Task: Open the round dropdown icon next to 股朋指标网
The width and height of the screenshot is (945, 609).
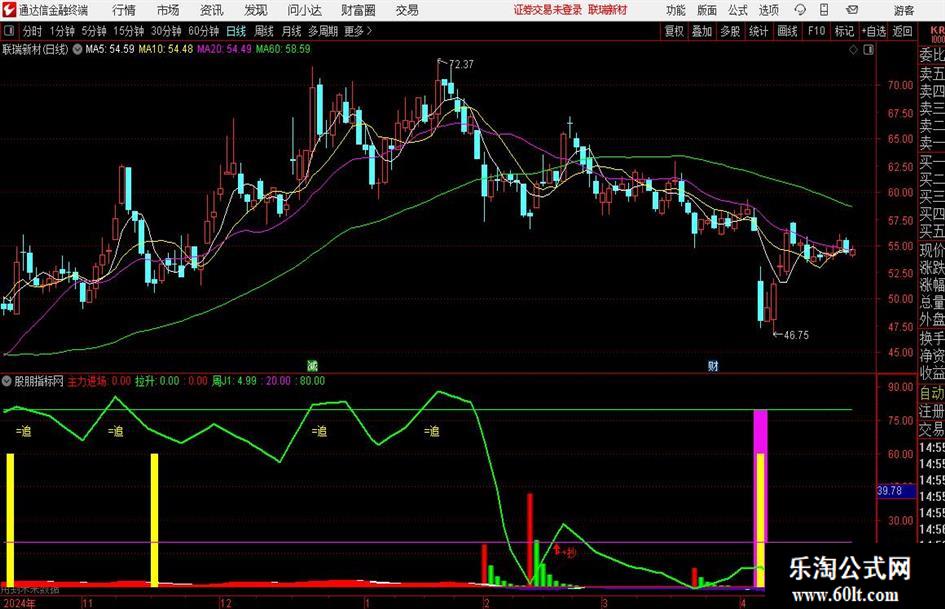Action: click(x=7, y=381)
